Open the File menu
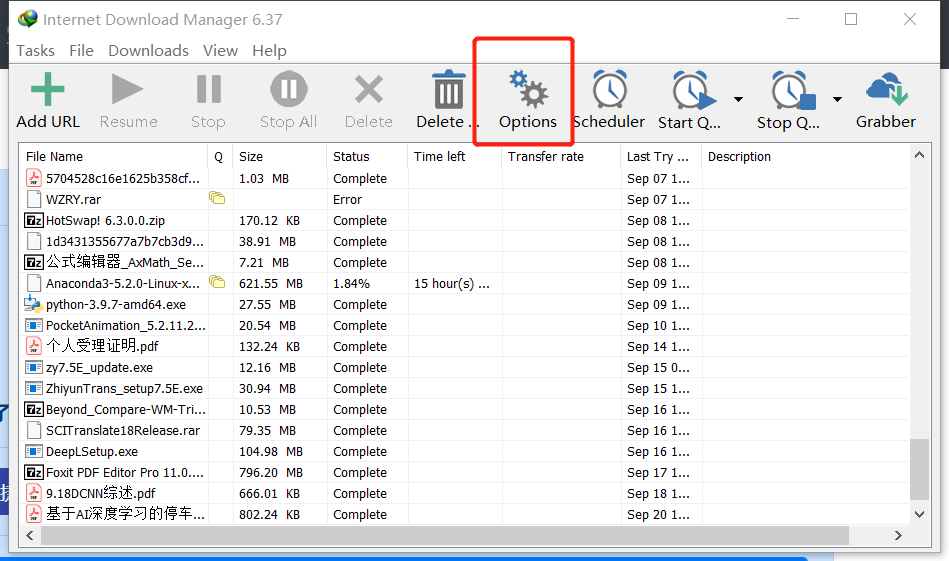Screen dimensions: 949x561 coord(81,51)
